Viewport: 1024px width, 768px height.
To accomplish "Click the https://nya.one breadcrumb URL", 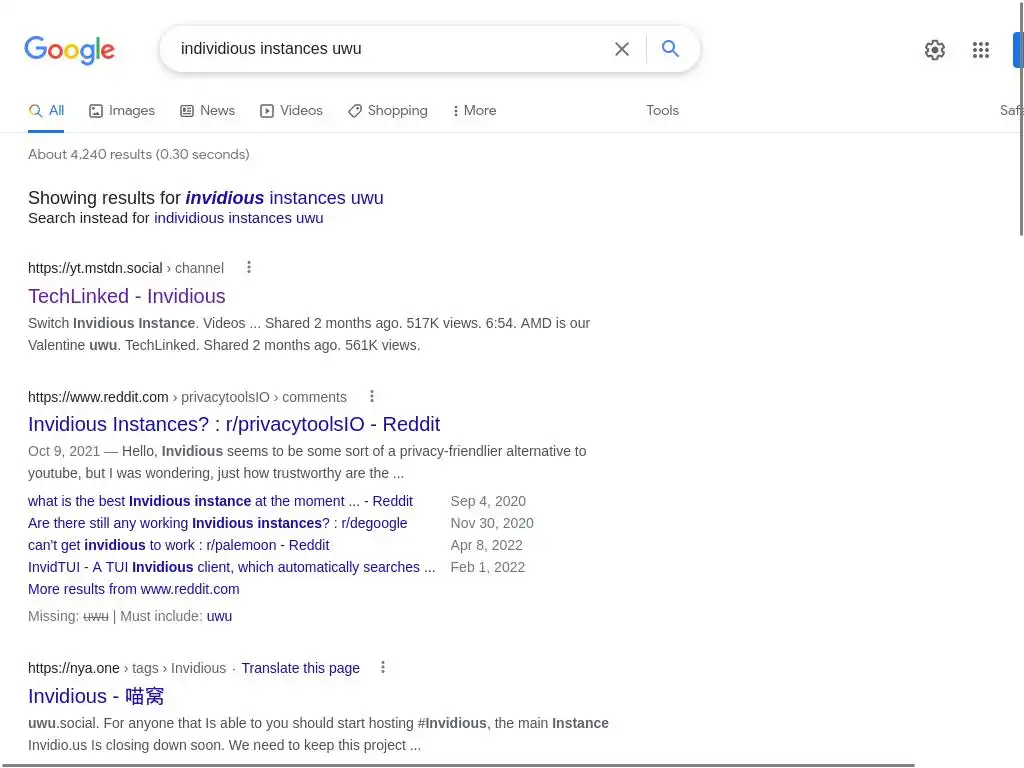I will (x=74, y=668).
